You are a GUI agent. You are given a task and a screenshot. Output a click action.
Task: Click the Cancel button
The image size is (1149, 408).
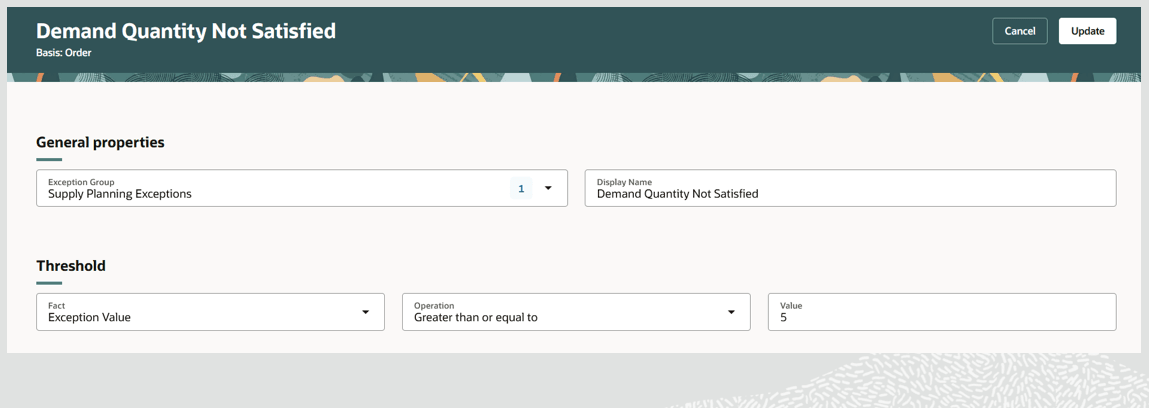[x=1019, y=31]
